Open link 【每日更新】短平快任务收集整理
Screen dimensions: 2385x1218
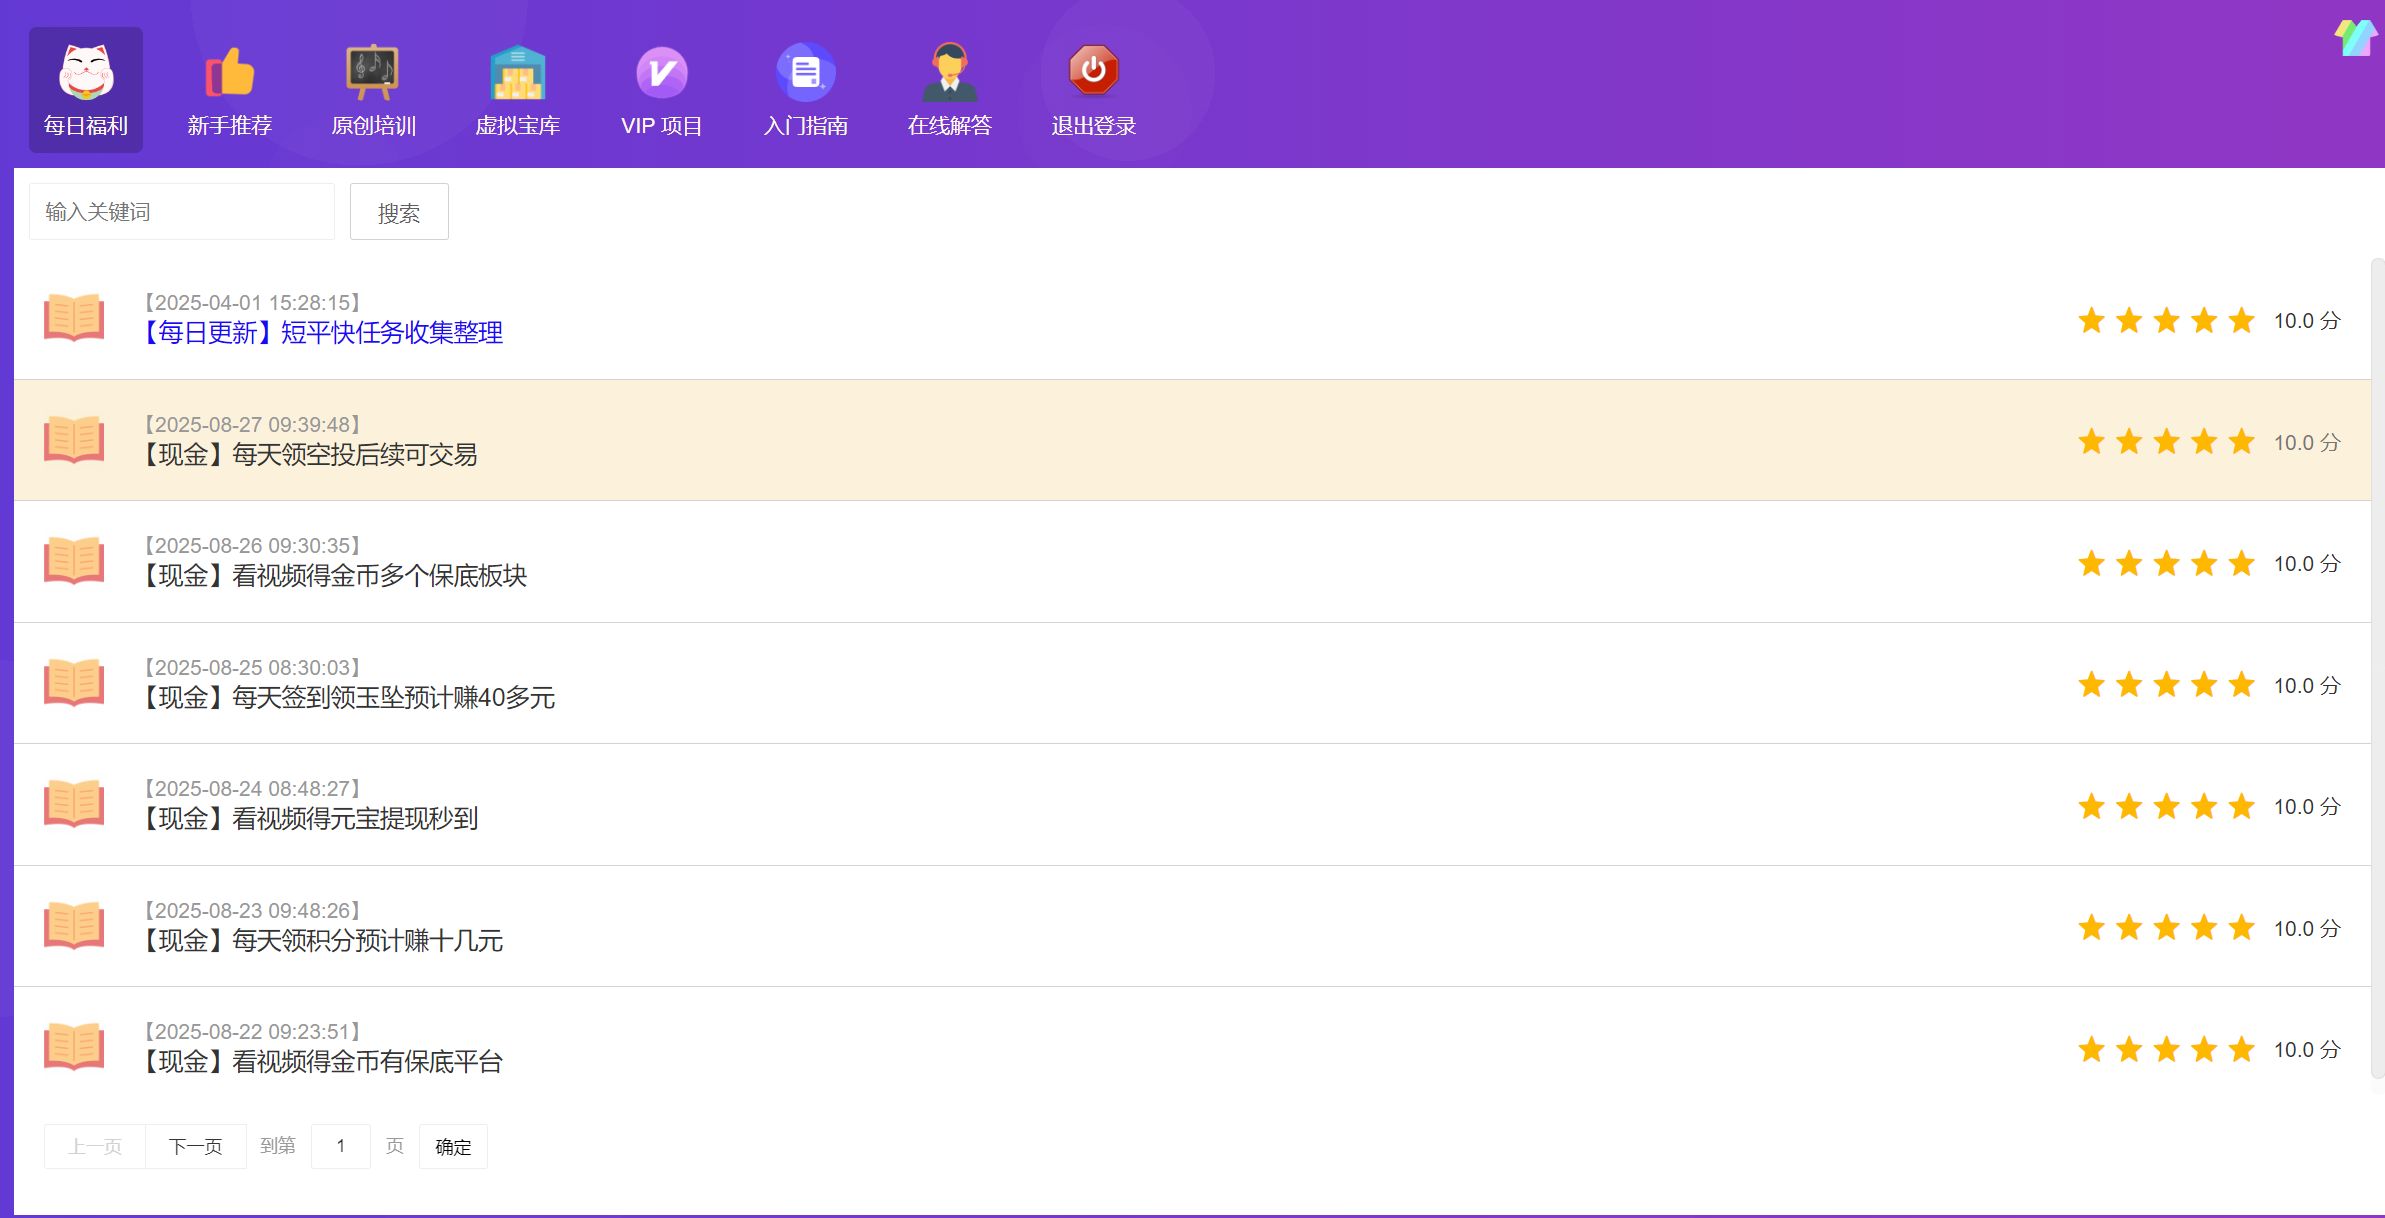(322, 333)
